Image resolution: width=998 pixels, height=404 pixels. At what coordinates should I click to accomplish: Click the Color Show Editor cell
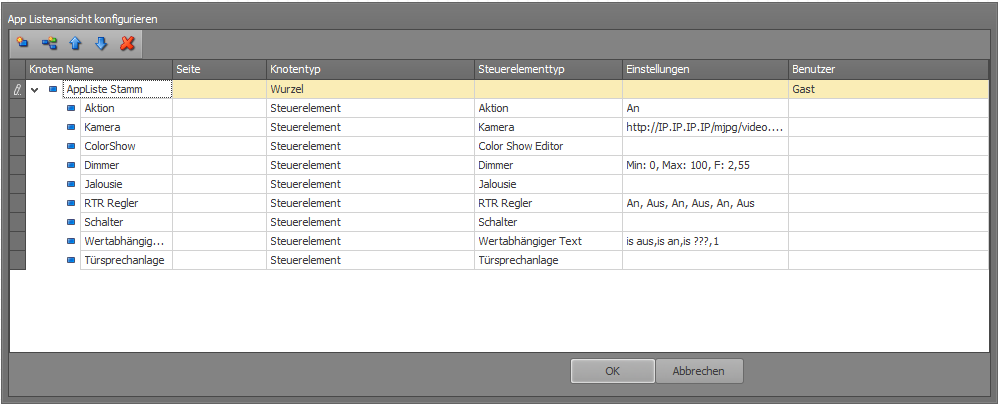[x=548, y=146]
